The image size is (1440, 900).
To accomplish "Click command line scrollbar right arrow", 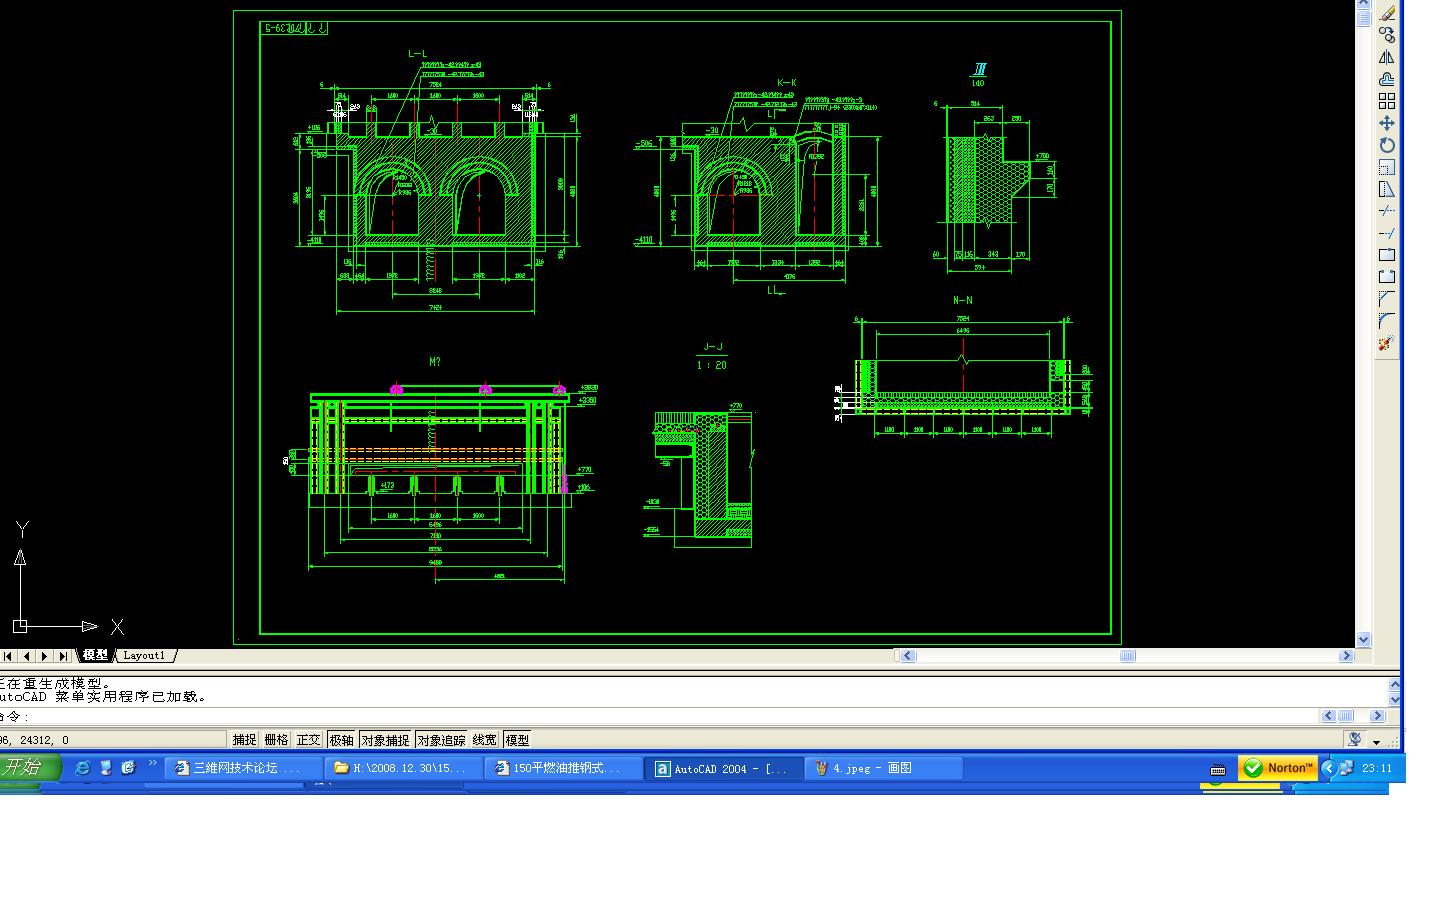I will (1377, 716).
